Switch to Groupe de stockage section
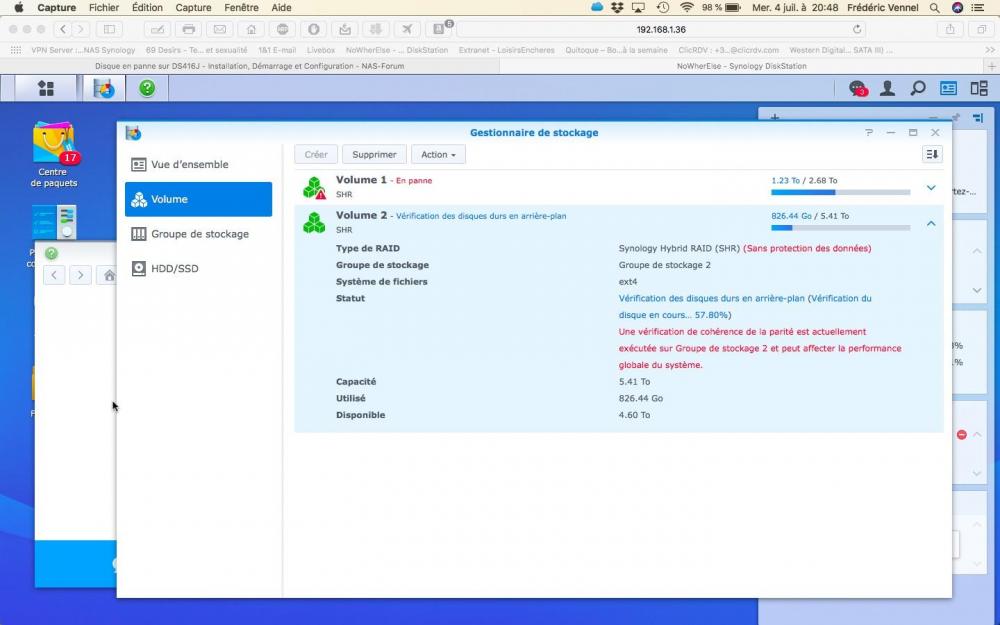 [199, 234]
